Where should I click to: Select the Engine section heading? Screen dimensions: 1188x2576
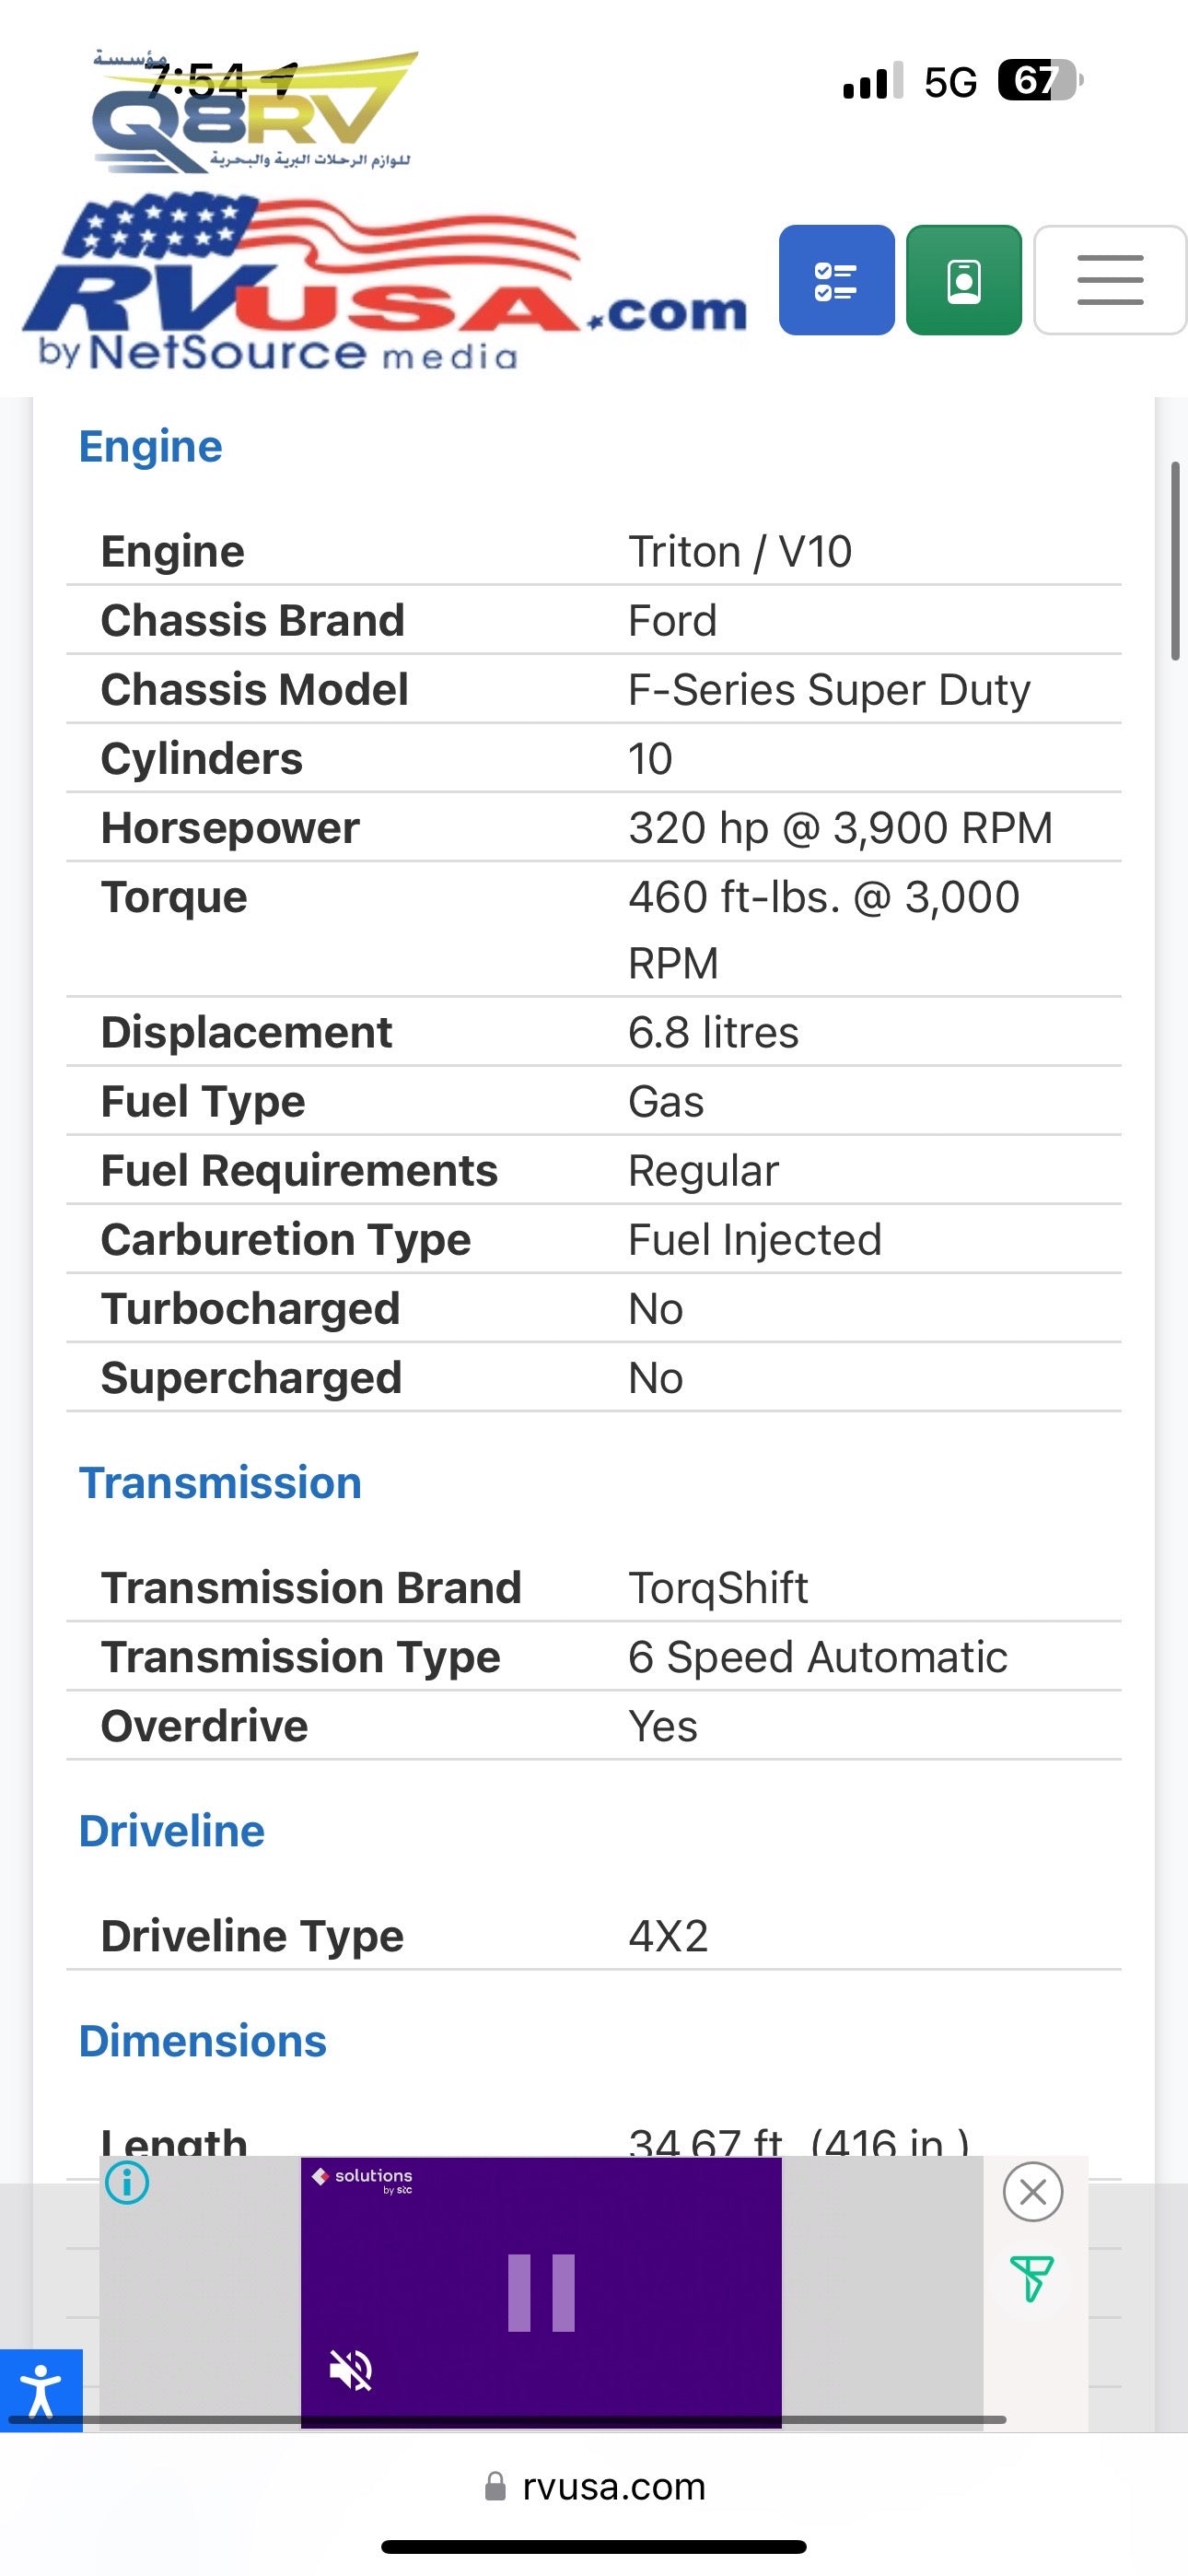pos(150,446)
